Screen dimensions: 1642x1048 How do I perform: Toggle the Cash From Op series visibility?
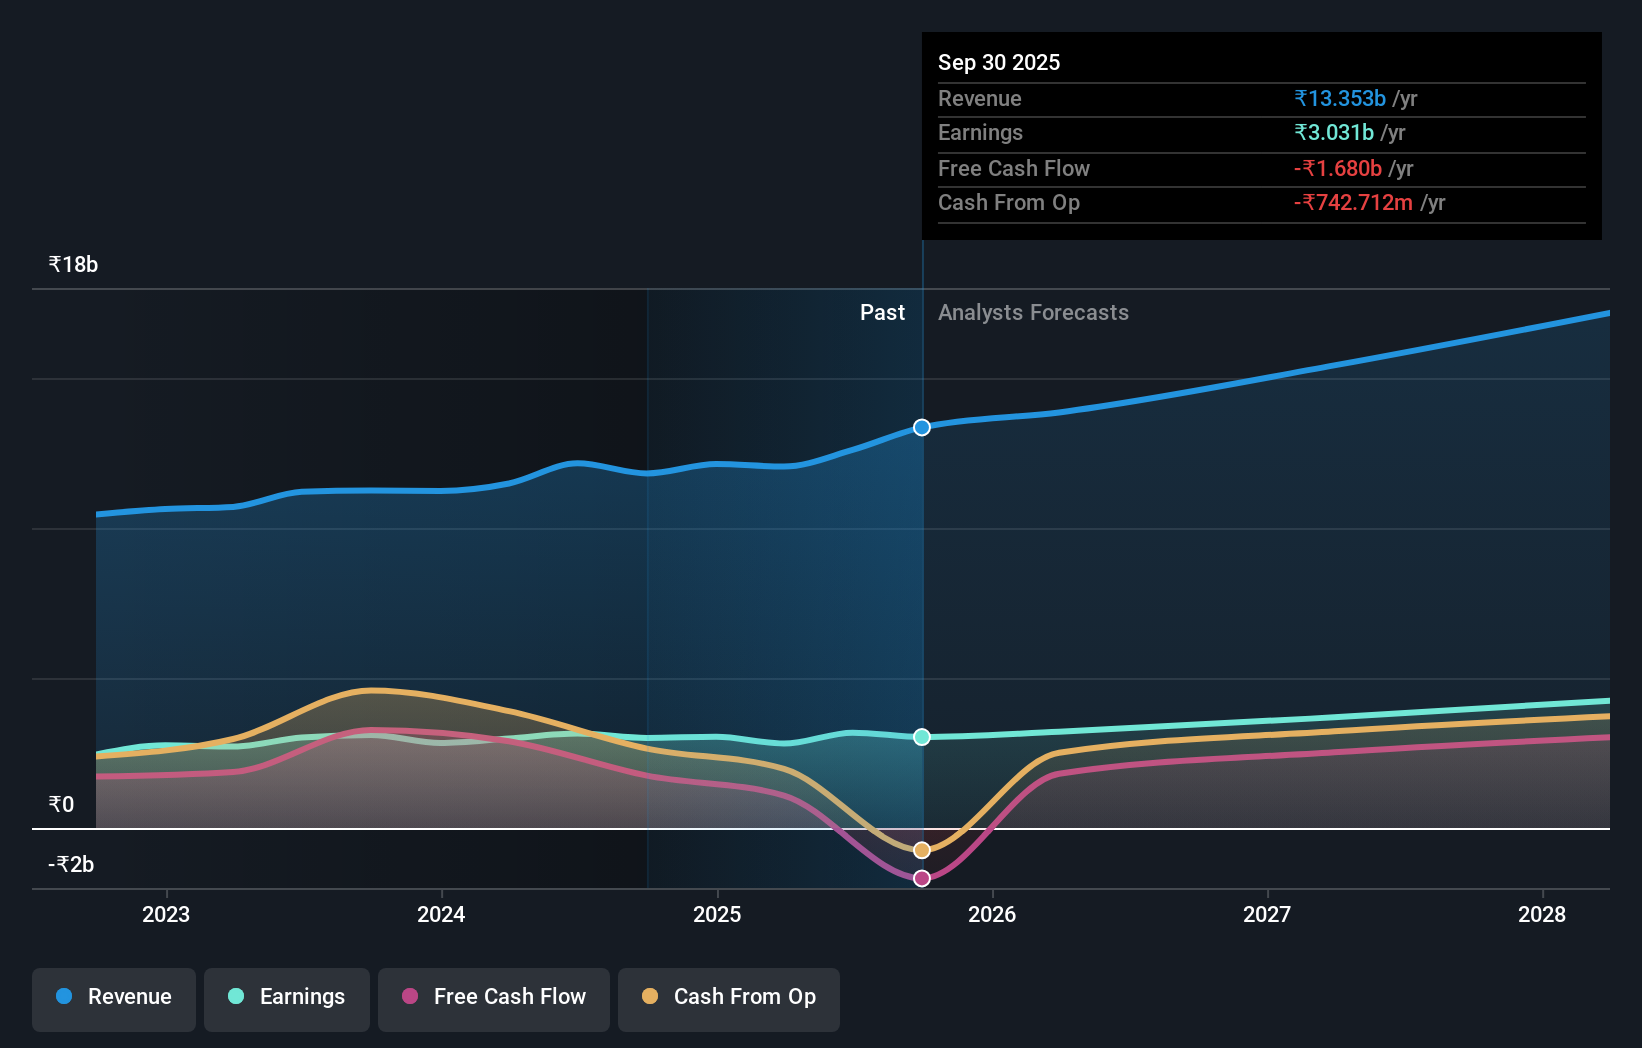[728, 997]
